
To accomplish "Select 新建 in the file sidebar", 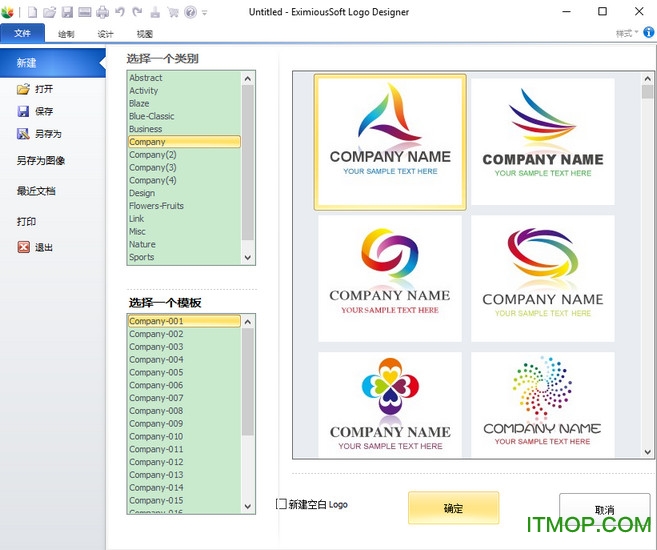I will coord(53,63).
